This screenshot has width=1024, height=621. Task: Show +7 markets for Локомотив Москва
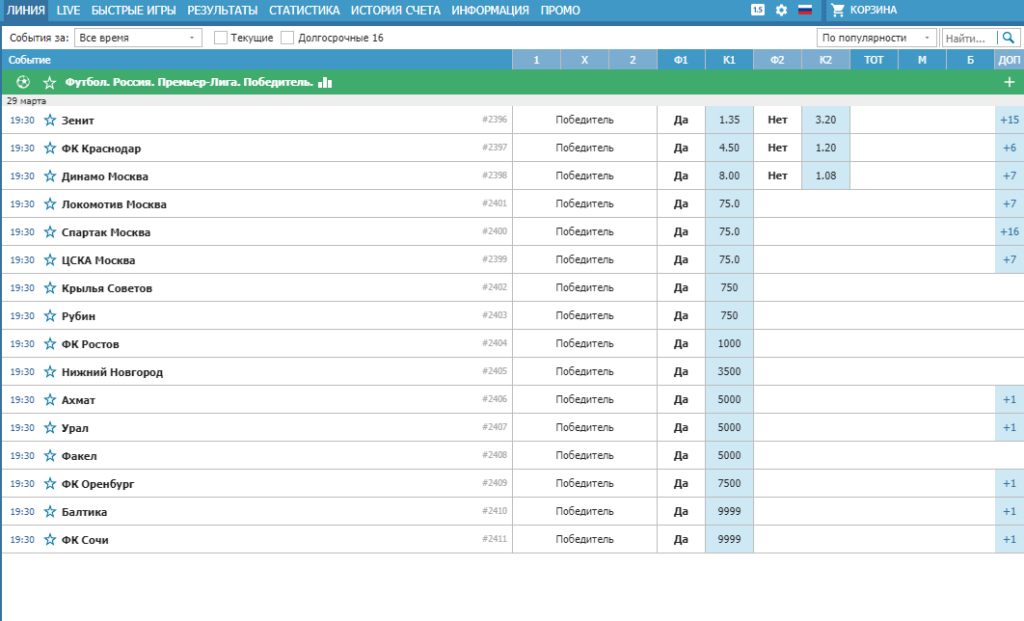1010,204
